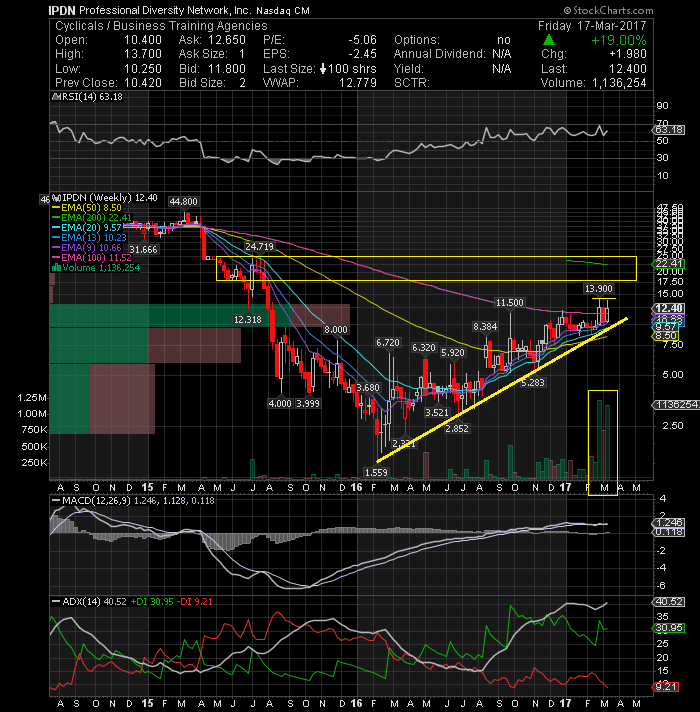
Task: Click the Open value 10.400
Action: point(143,40)
